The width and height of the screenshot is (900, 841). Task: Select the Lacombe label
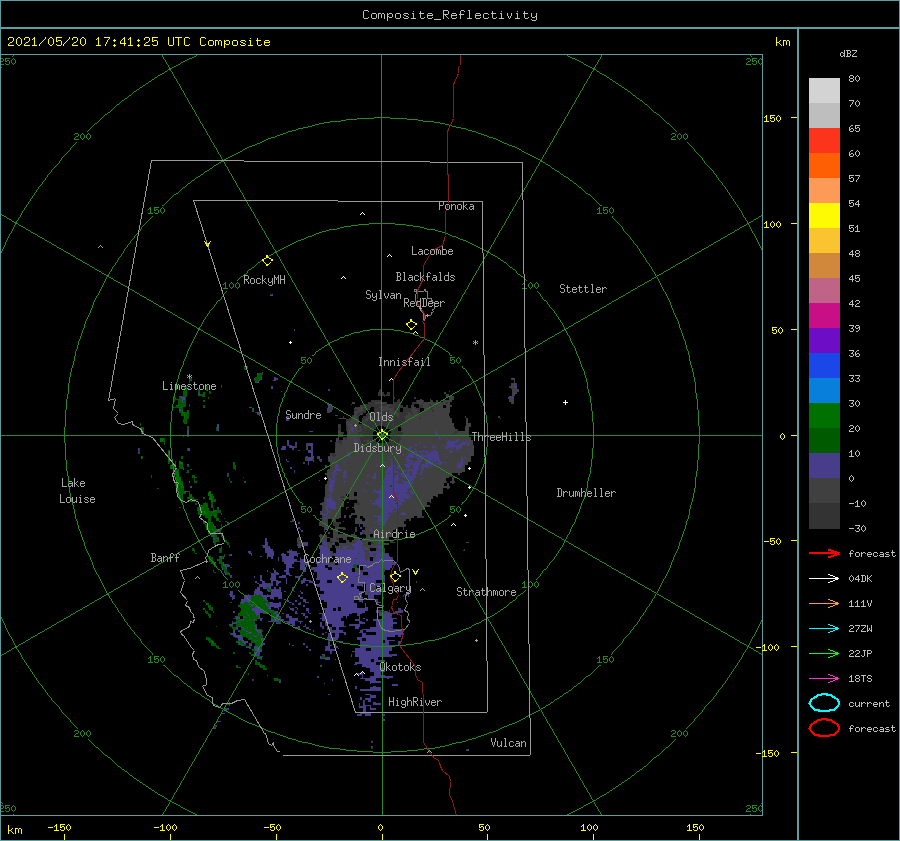click(x=432, y=251)
